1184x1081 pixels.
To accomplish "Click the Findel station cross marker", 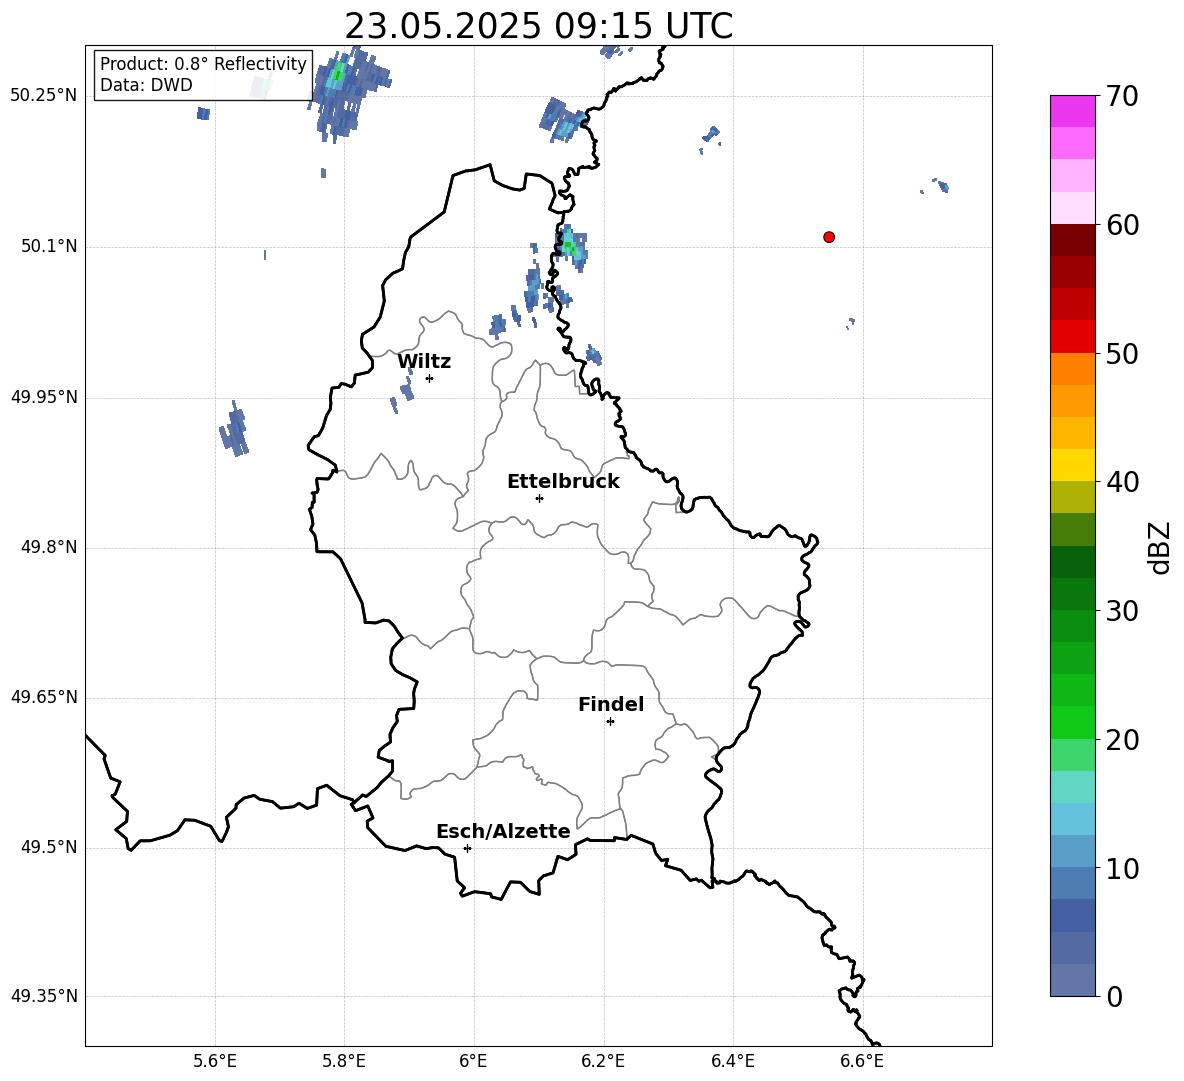I will tap(610, 722).
